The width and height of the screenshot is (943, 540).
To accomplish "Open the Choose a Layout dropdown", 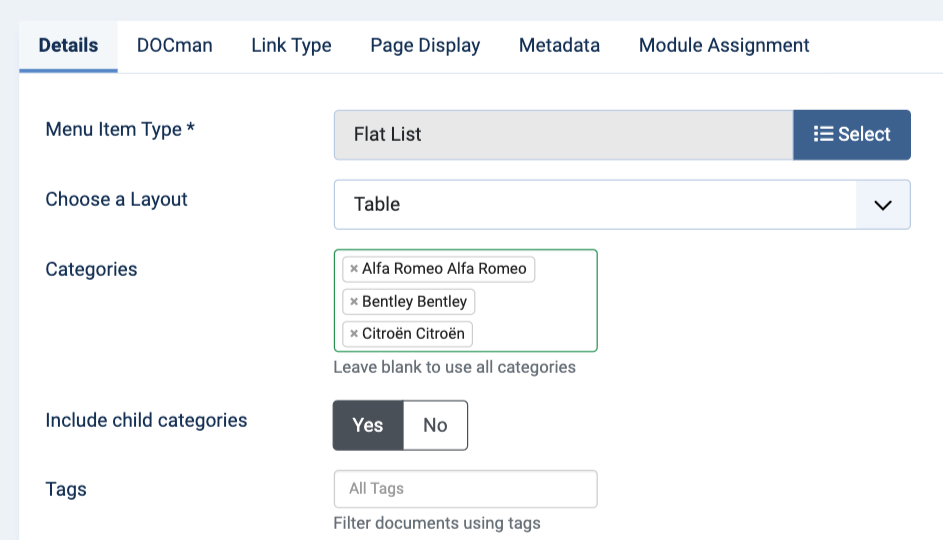I will click(594, 204).
